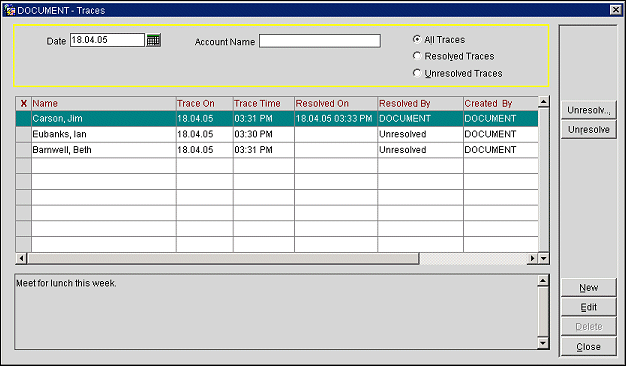Select Resolved Traces radio option
This screenshot has width=626, height=366.
pos(417,56)
